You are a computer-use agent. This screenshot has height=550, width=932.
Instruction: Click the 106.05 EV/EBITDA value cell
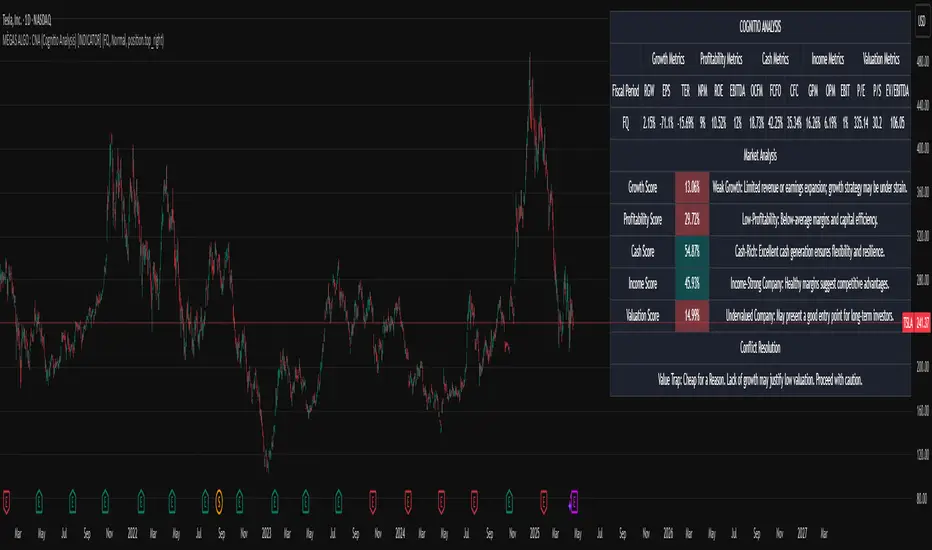coord(897,123)
